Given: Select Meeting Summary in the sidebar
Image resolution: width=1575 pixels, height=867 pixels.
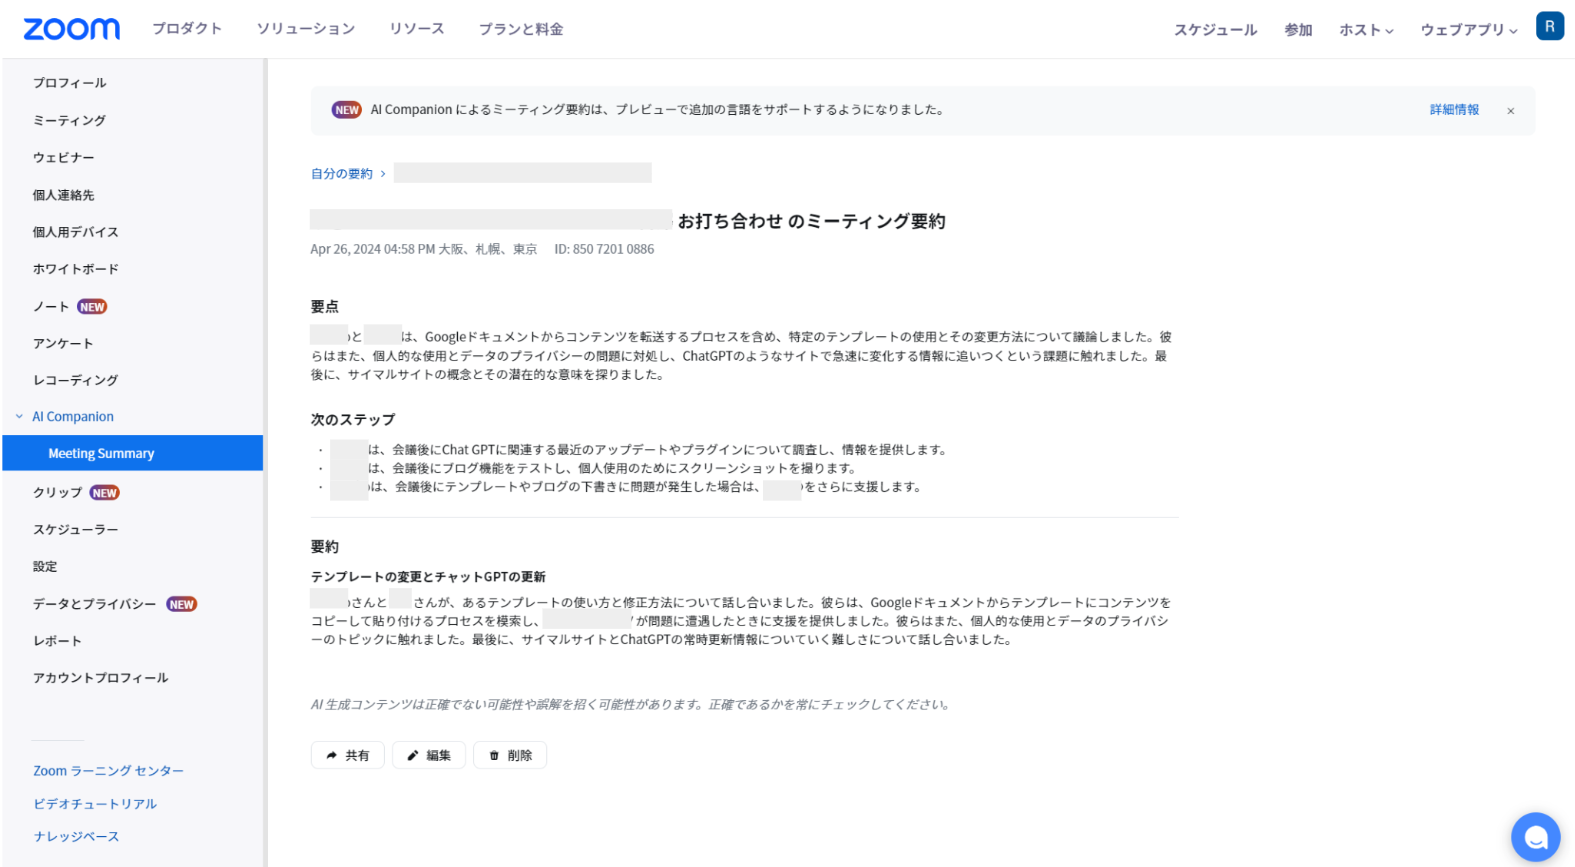Looking at the screenshot, I should click(101, 453).
